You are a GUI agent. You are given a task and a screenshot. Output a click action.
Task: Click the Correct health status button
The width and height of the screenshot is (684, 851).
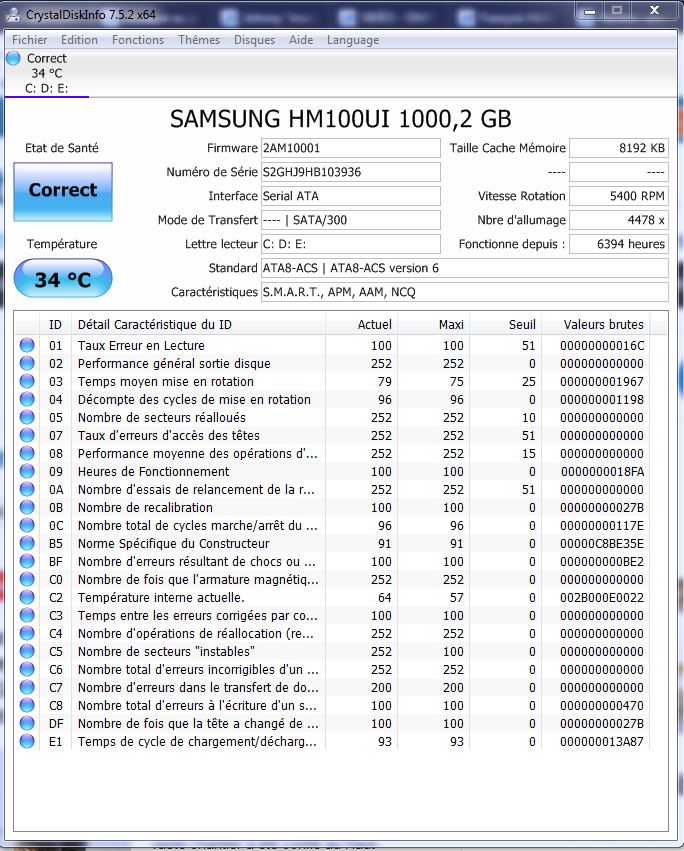[x=63, y=192]
